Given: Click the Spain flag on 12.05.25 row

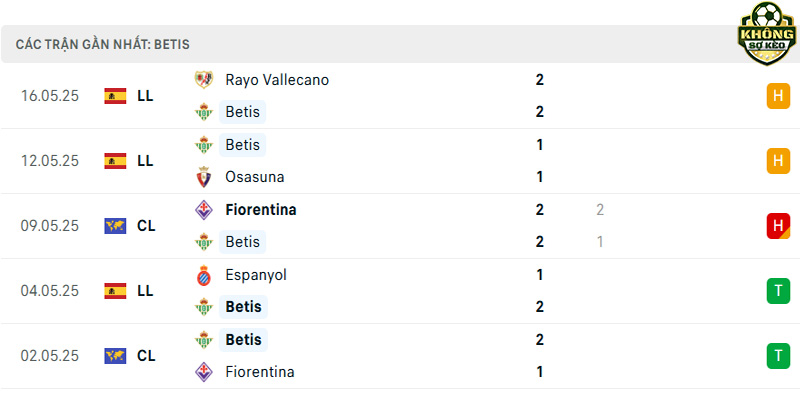Looking at the screenshot, I should [115, 161].
